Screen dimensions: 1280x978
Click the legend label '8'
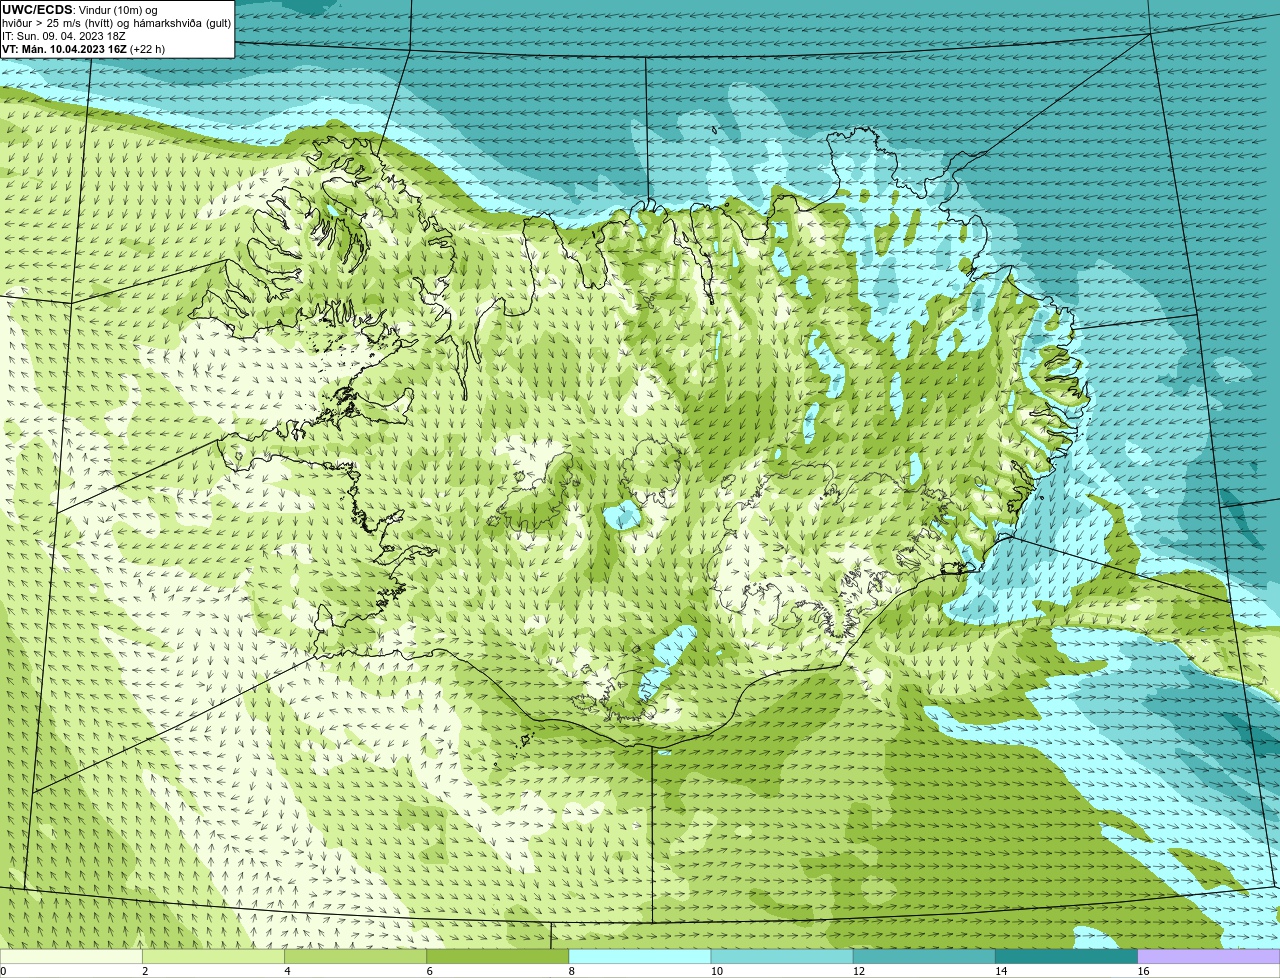(572, 971)
